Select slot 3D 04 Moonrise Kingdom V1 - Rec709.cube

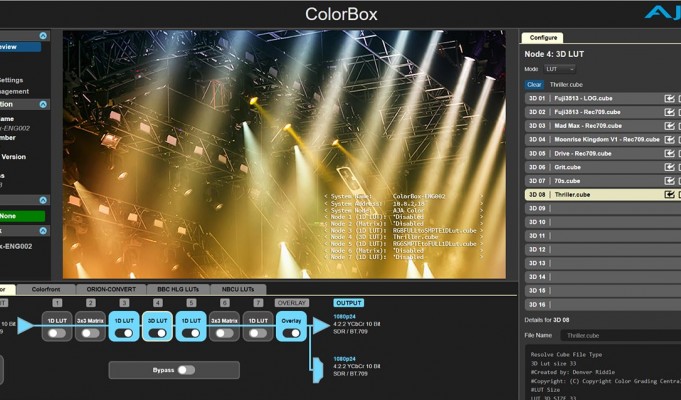pos(603,140)
